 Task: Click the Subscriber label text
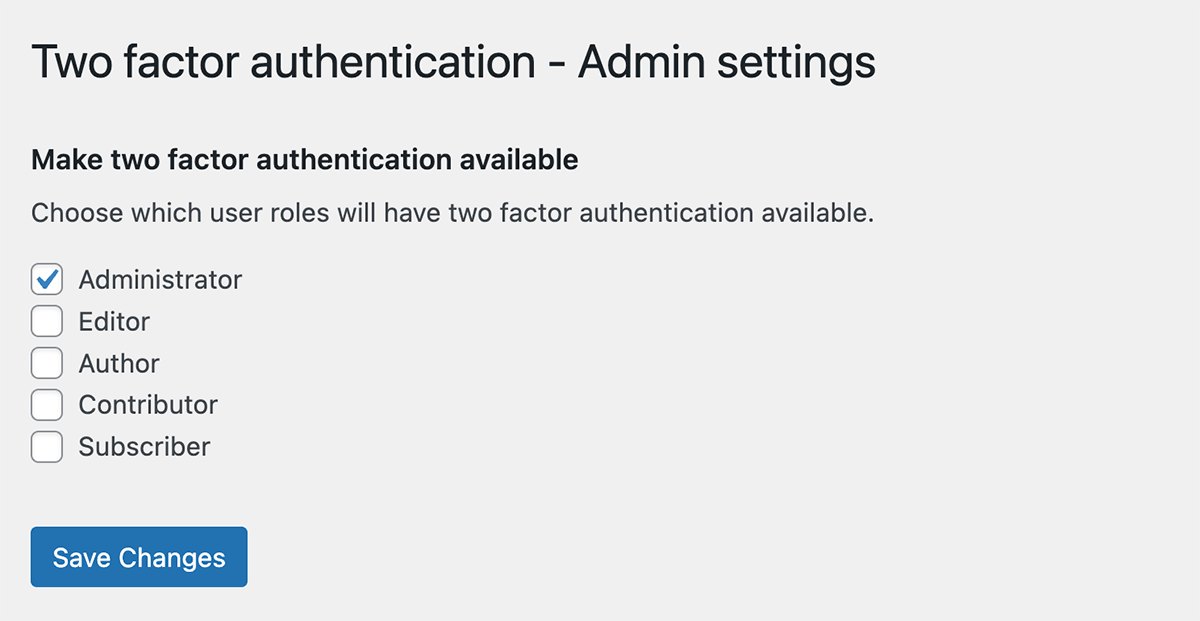(142, 447)
